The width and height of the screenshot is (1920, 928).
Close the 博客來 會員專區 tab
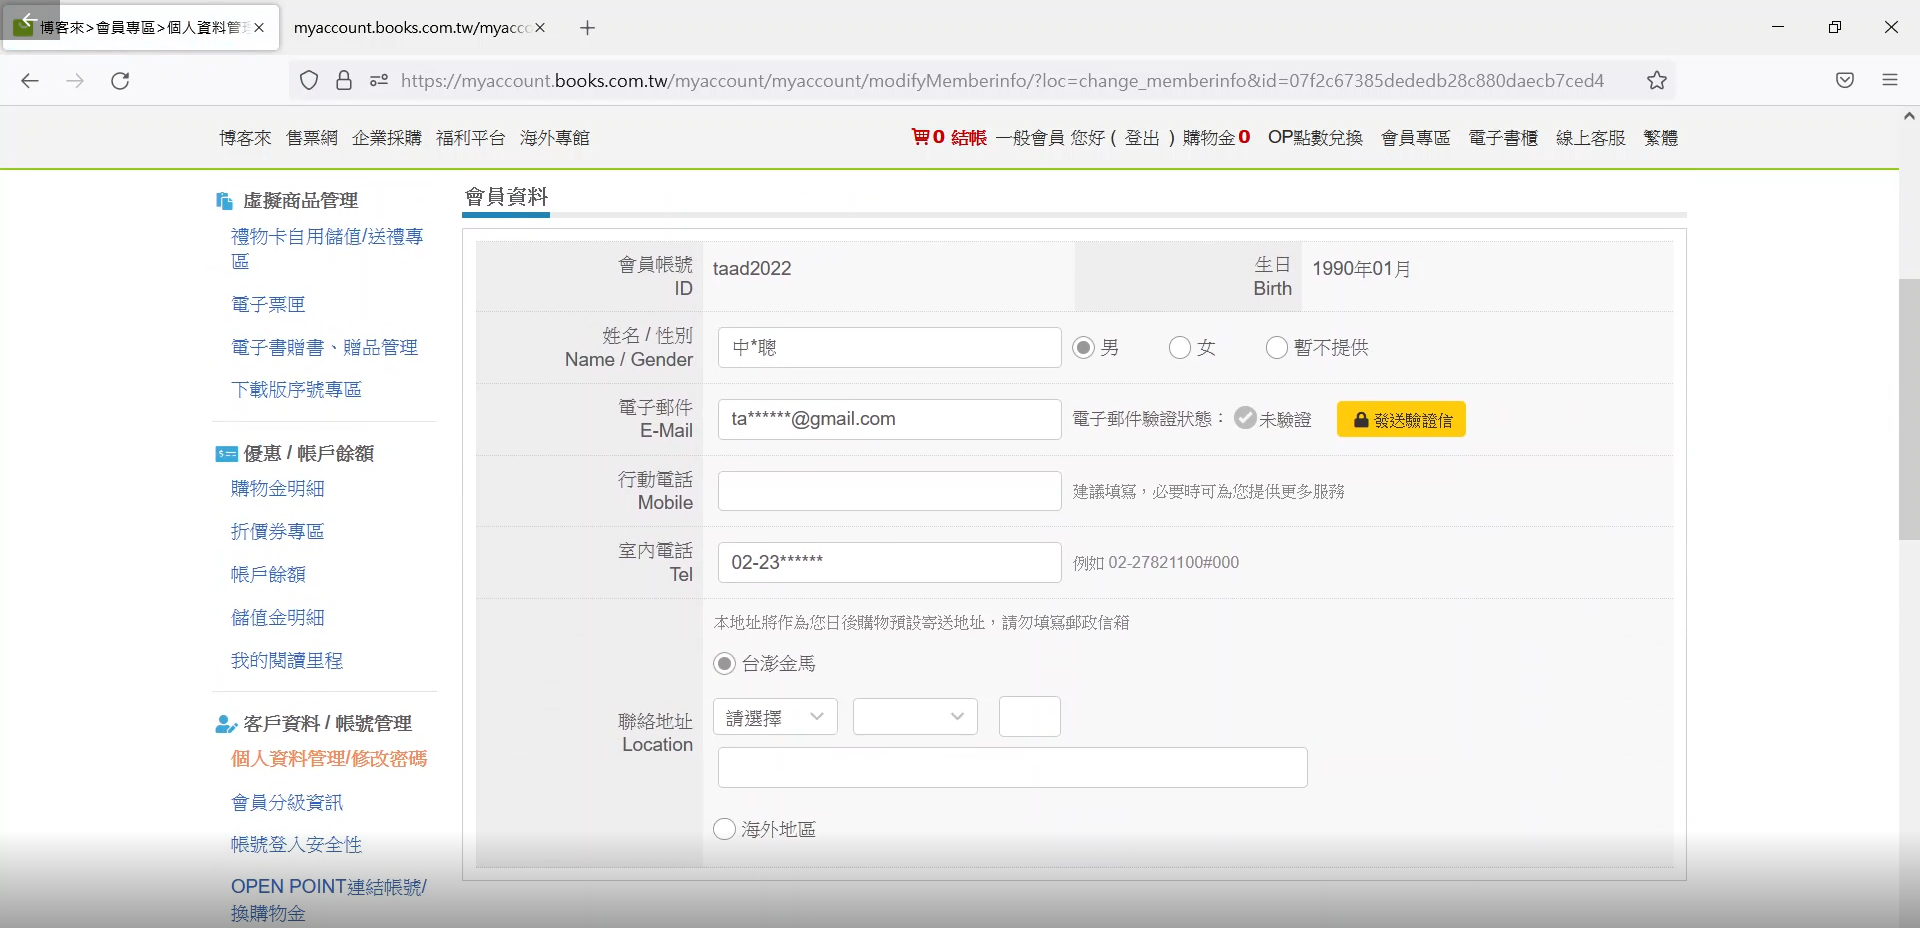[x=259, y=28]
